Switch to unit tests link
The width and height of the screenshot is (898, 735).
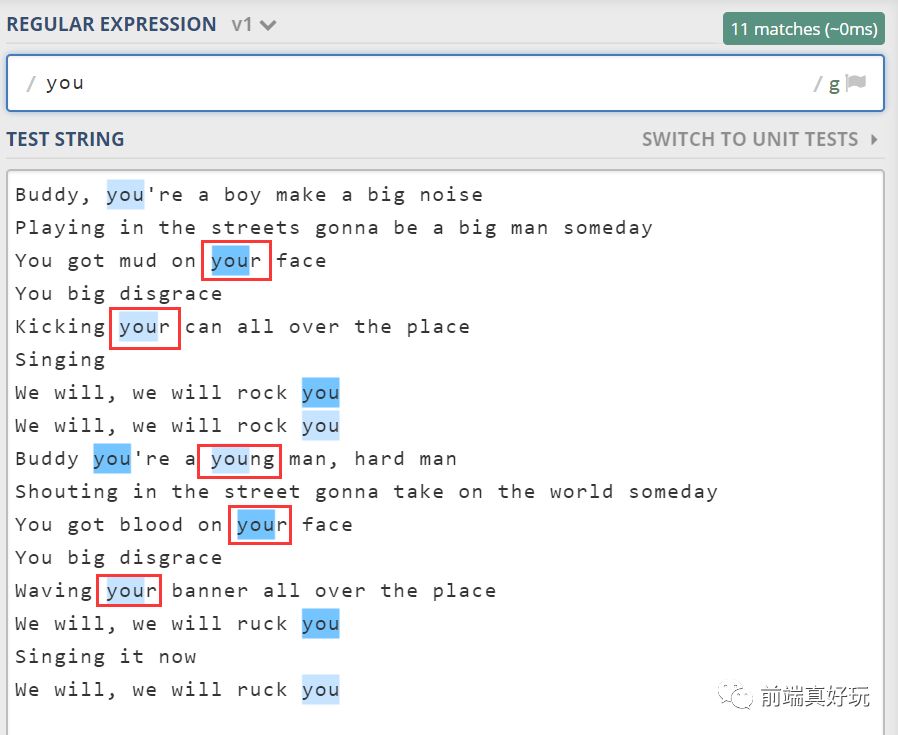750,139
